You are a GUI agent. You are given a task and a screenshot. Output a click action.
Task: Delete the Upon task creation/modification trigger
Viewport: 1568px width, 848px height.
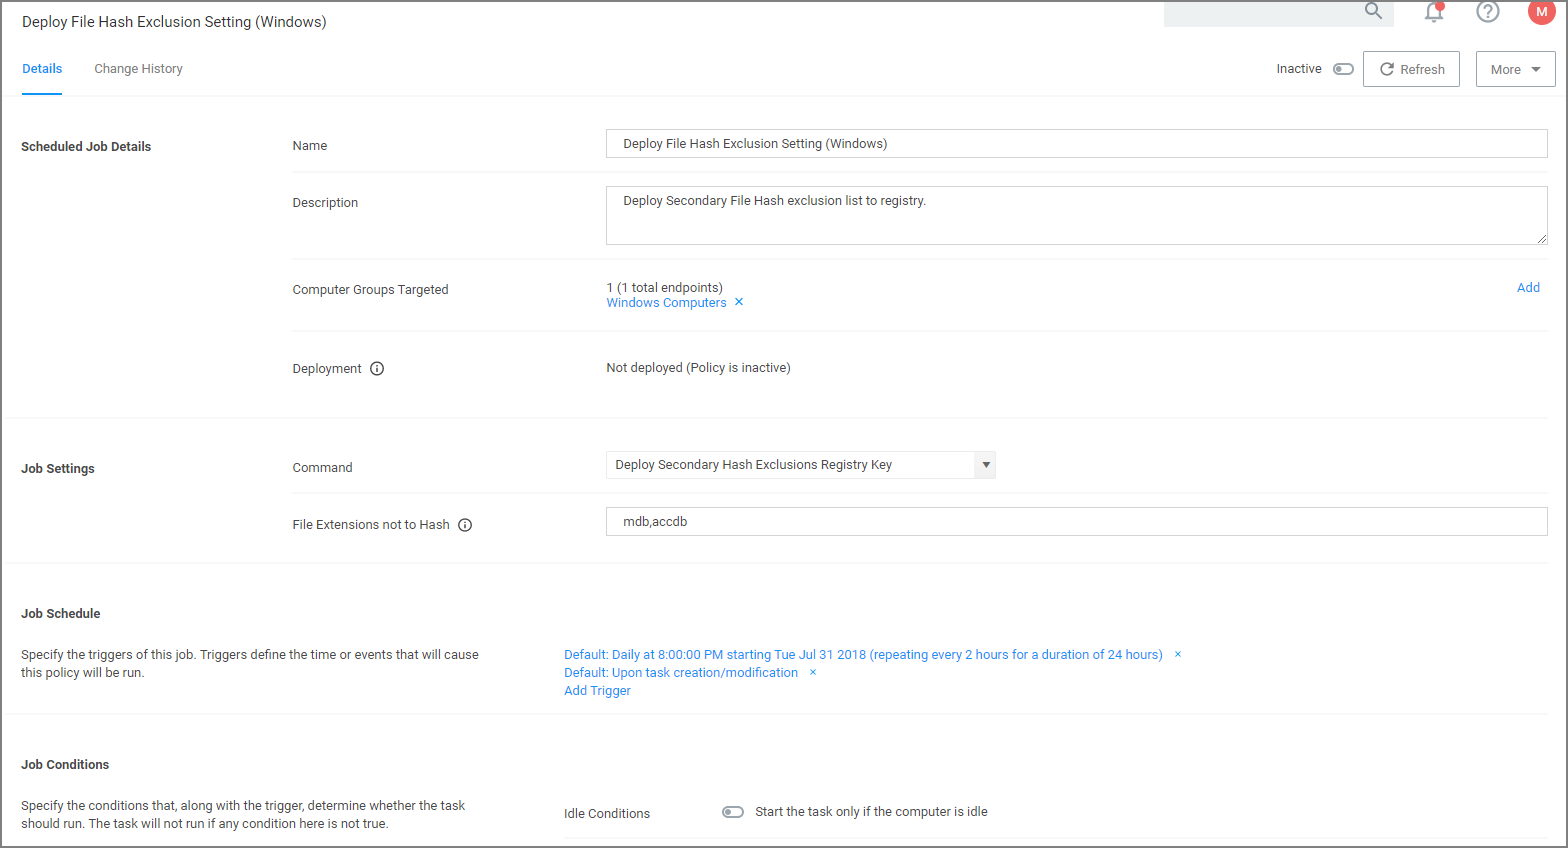[813, 673]
